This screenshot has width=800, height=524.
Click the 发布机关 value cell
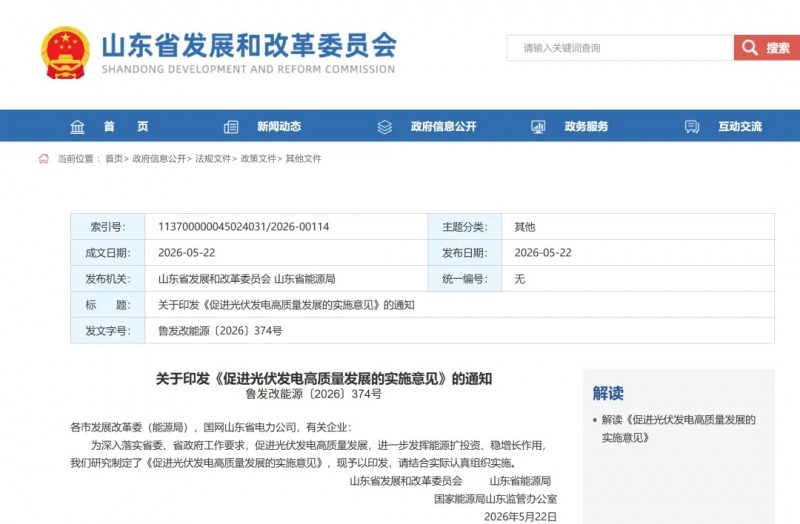pyautogui.click(x=286, y=279)
